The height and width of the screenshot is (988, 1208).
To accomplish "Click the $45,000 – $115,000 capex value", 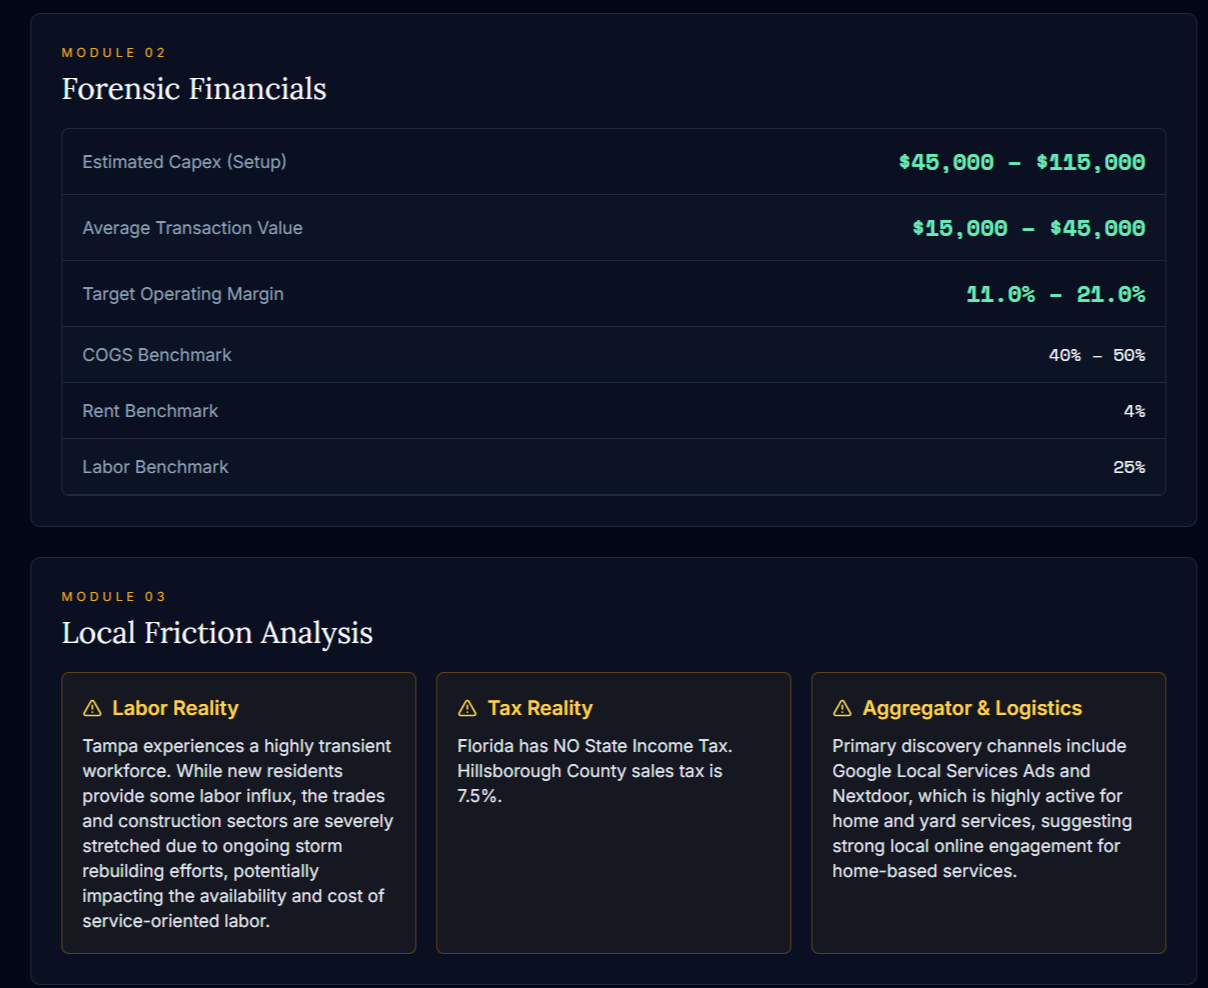I will 1021,162.
